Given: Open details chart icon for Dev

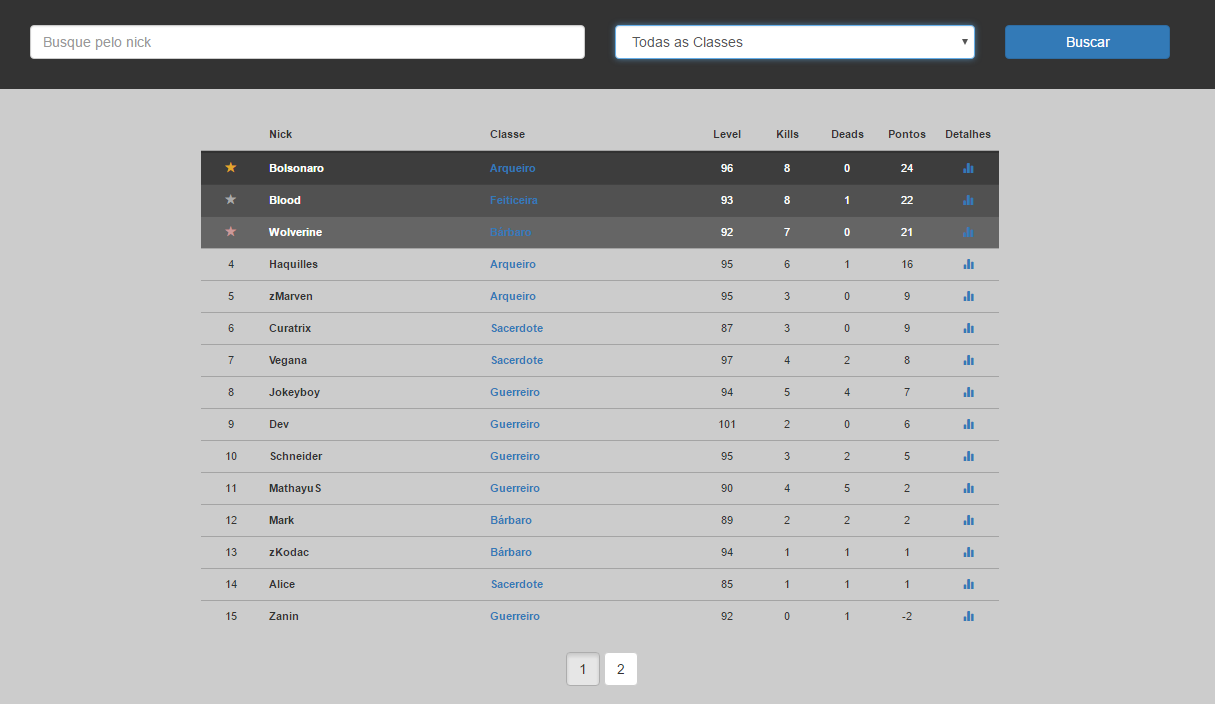Looking at the screenshot, I should (x=968, y=424).
